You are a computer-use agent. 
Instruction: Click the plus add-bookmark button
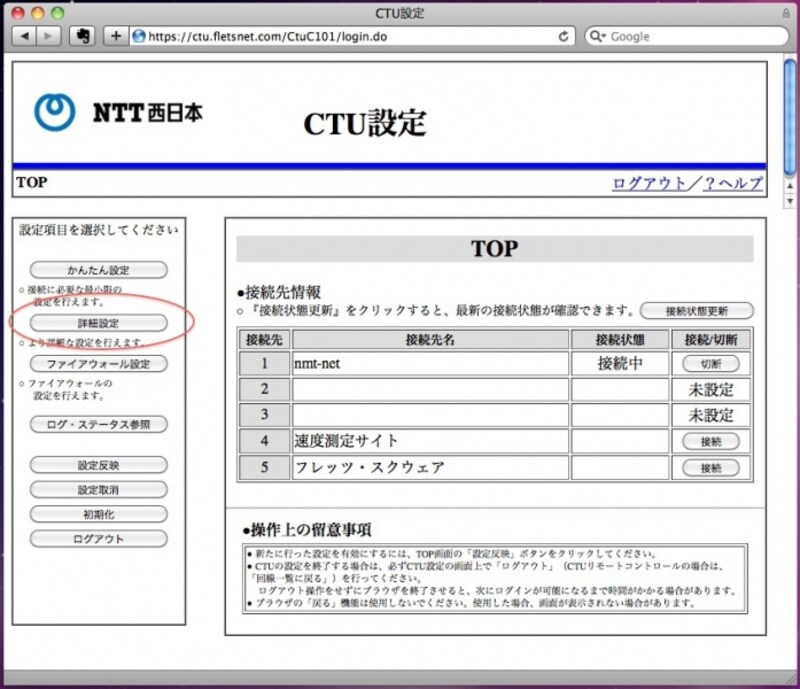pyautogui.click(x=116, y=36)
